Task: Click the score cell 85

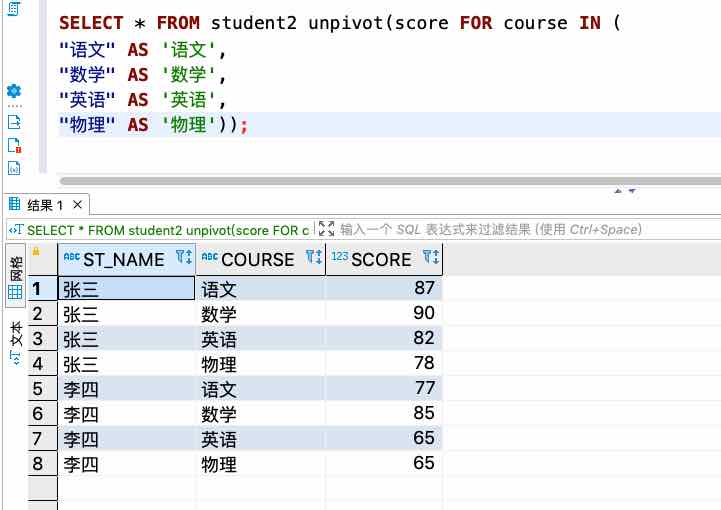Action: pos(384,413)
